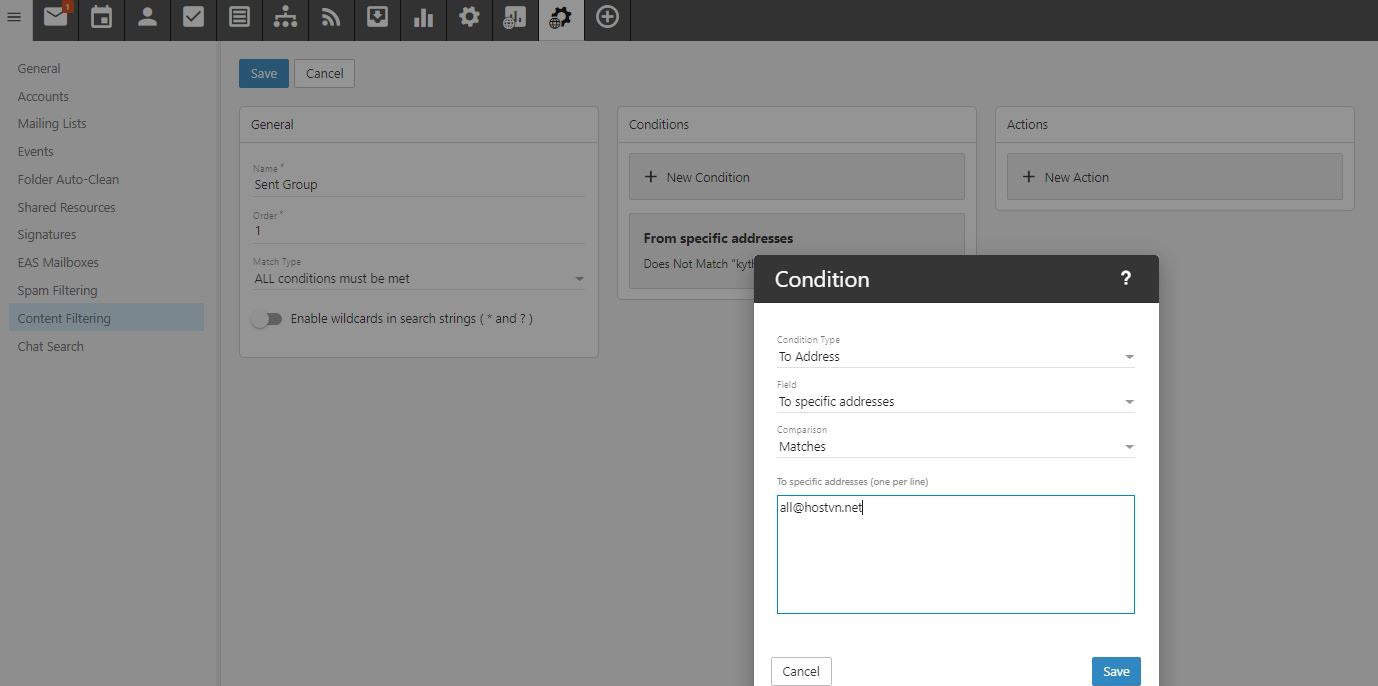
Task: Go to Spam Filtering in sidebar
Action: [57, 291]
